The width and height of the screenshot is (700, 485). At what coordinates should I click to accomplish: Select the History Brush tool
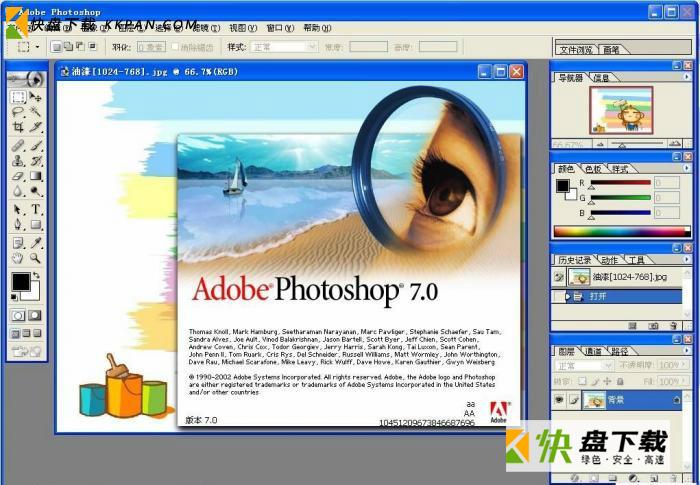point(35,161)
